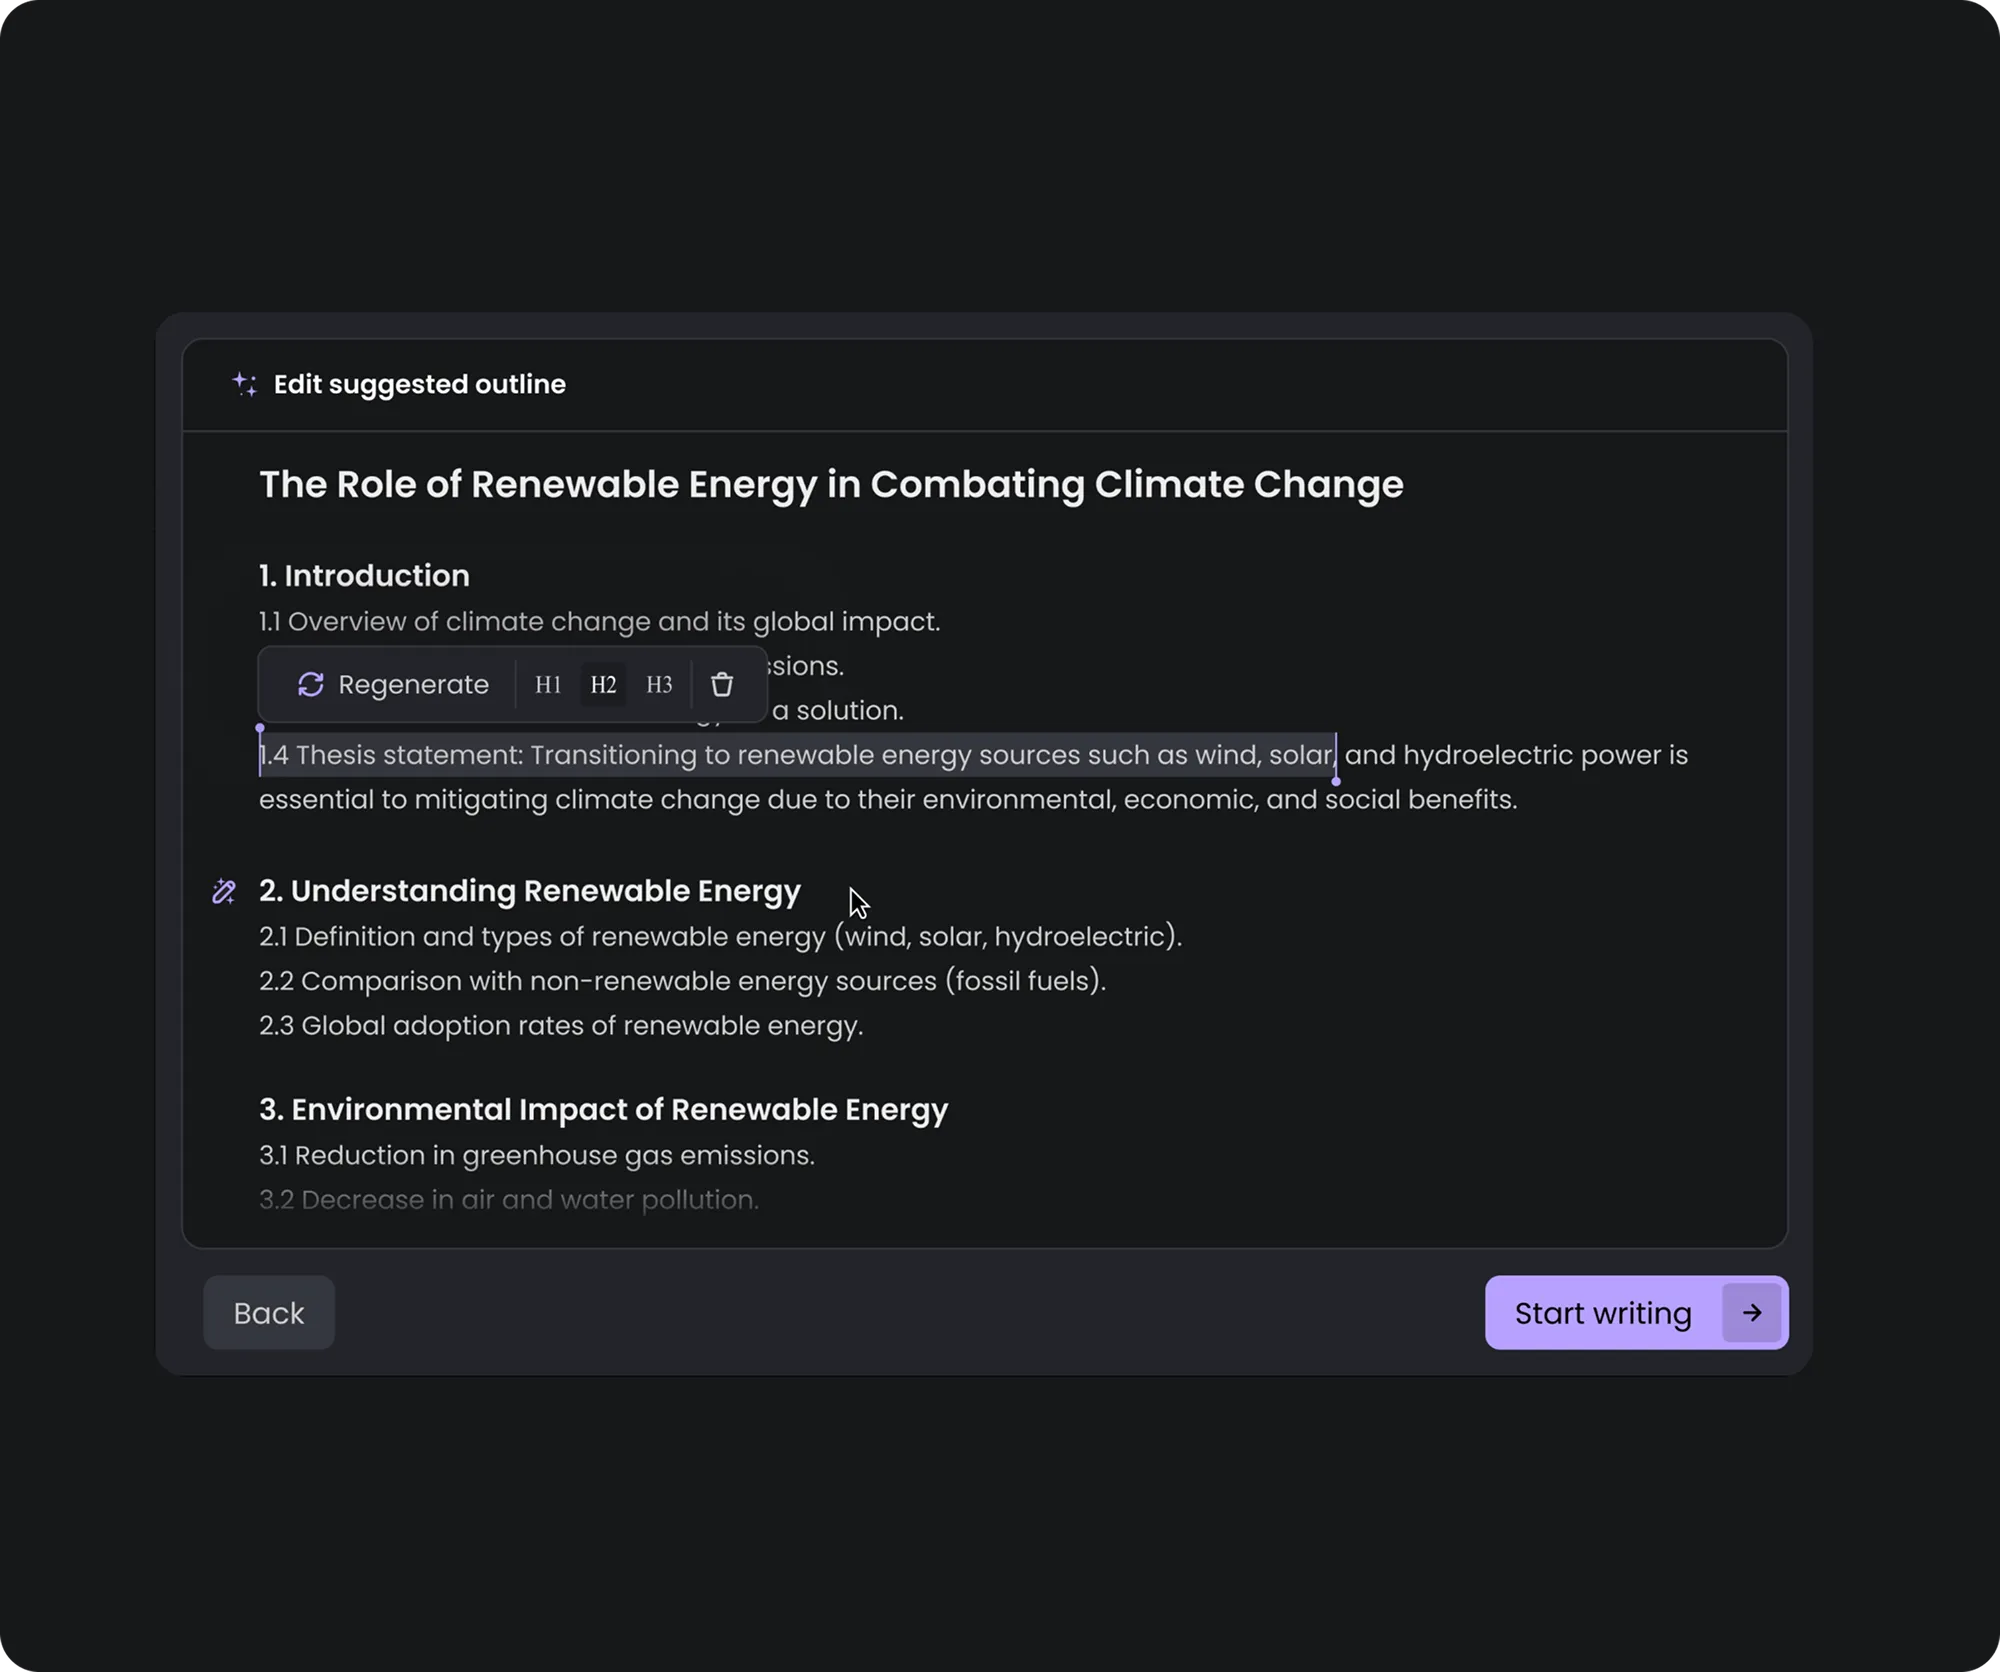The height and width of the screenshot is (1672, 2000).
Task: Click the 2. Understanding Renewable Energy heading
Action: pos(530,891)
